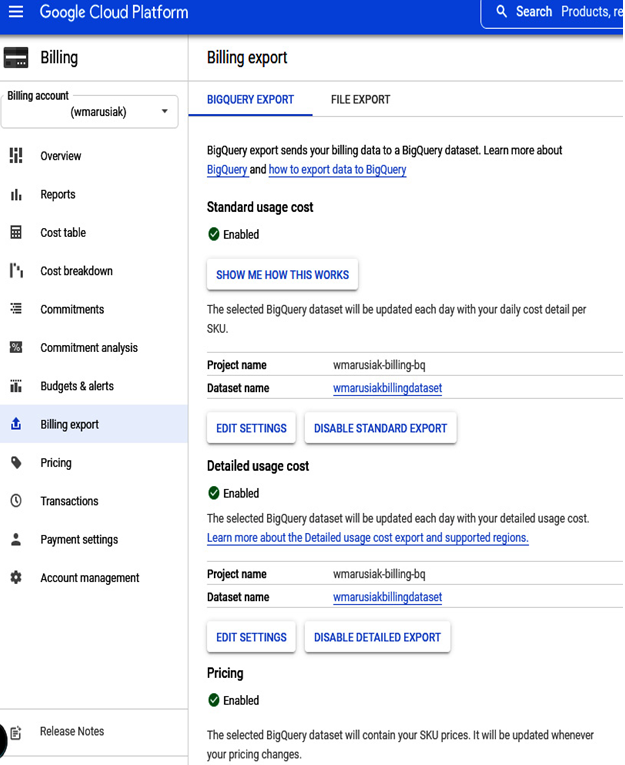Click Show Me How This Works button
This screenshot has width=625, height=765.
coord(282,275)
